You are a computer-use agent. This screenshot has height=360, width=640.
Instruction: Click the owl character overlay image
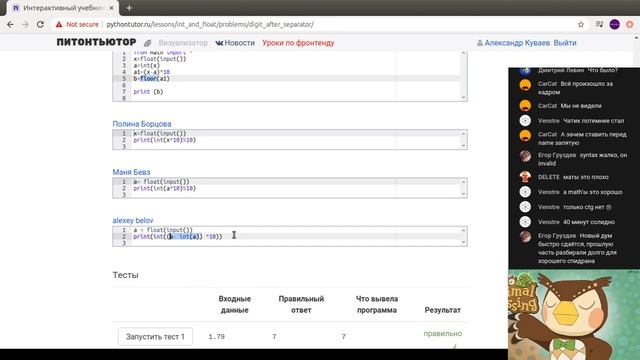pos(574,314)
